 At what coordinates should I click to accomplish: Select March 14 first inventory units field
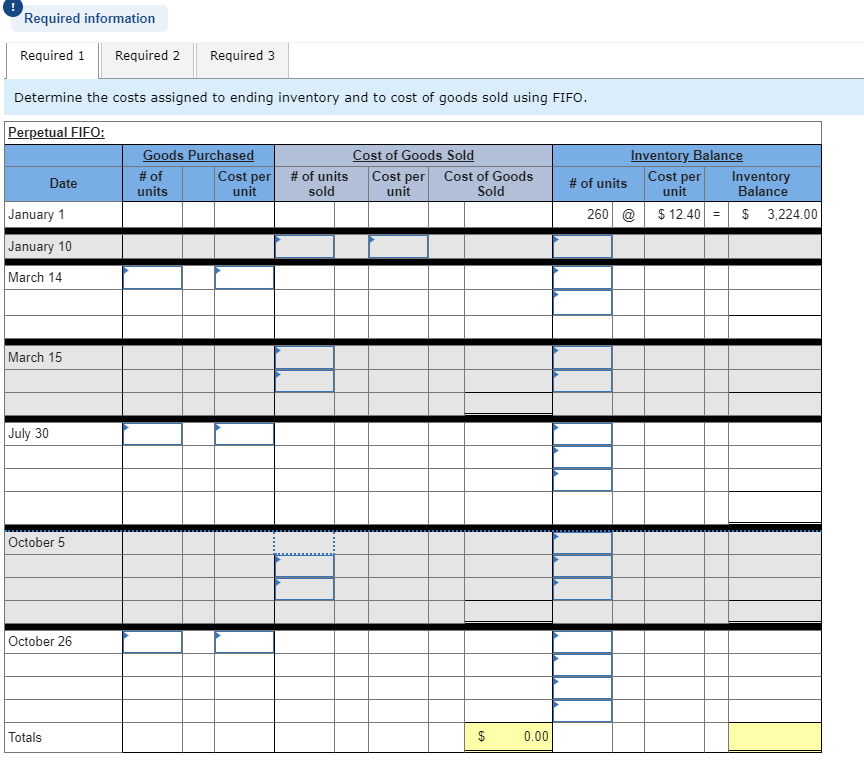(582, 278)
